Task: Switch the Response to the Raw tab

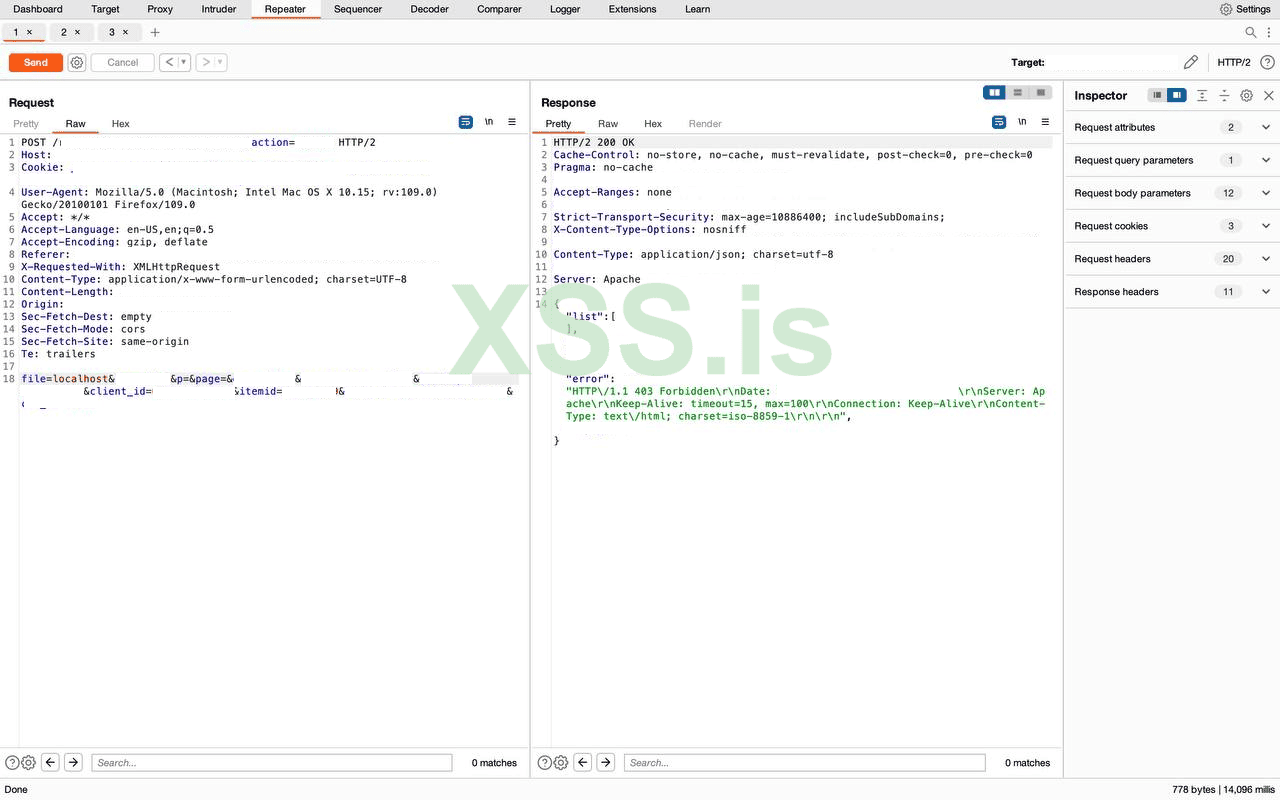Action: [x=608, y=124]
